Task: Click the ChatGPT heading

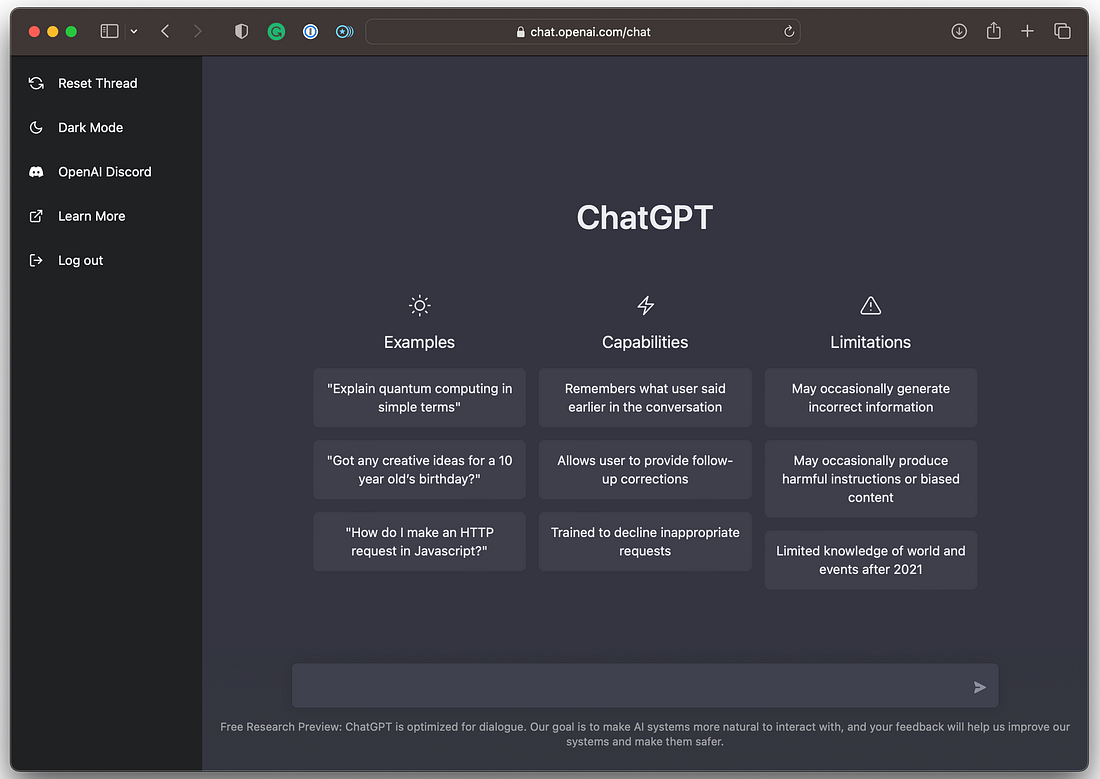Action: click(x=645, y=218)
